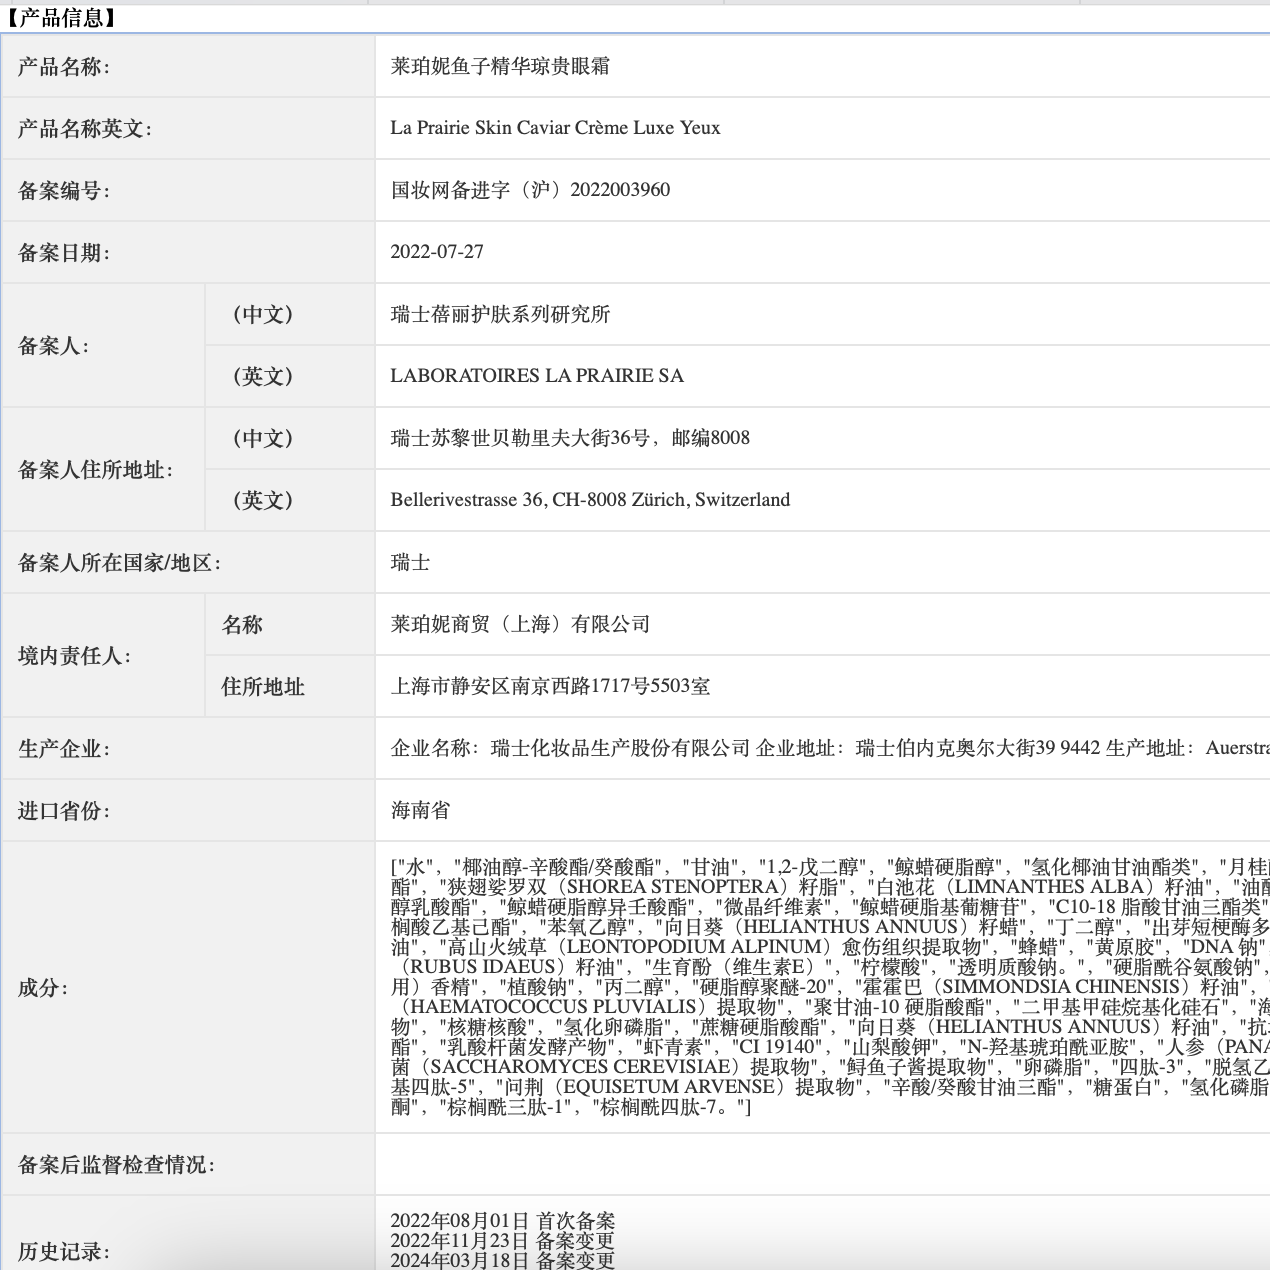
Task: Click the 2022年08月01日 首次备案 history entry
Action: click(503, 1221)
